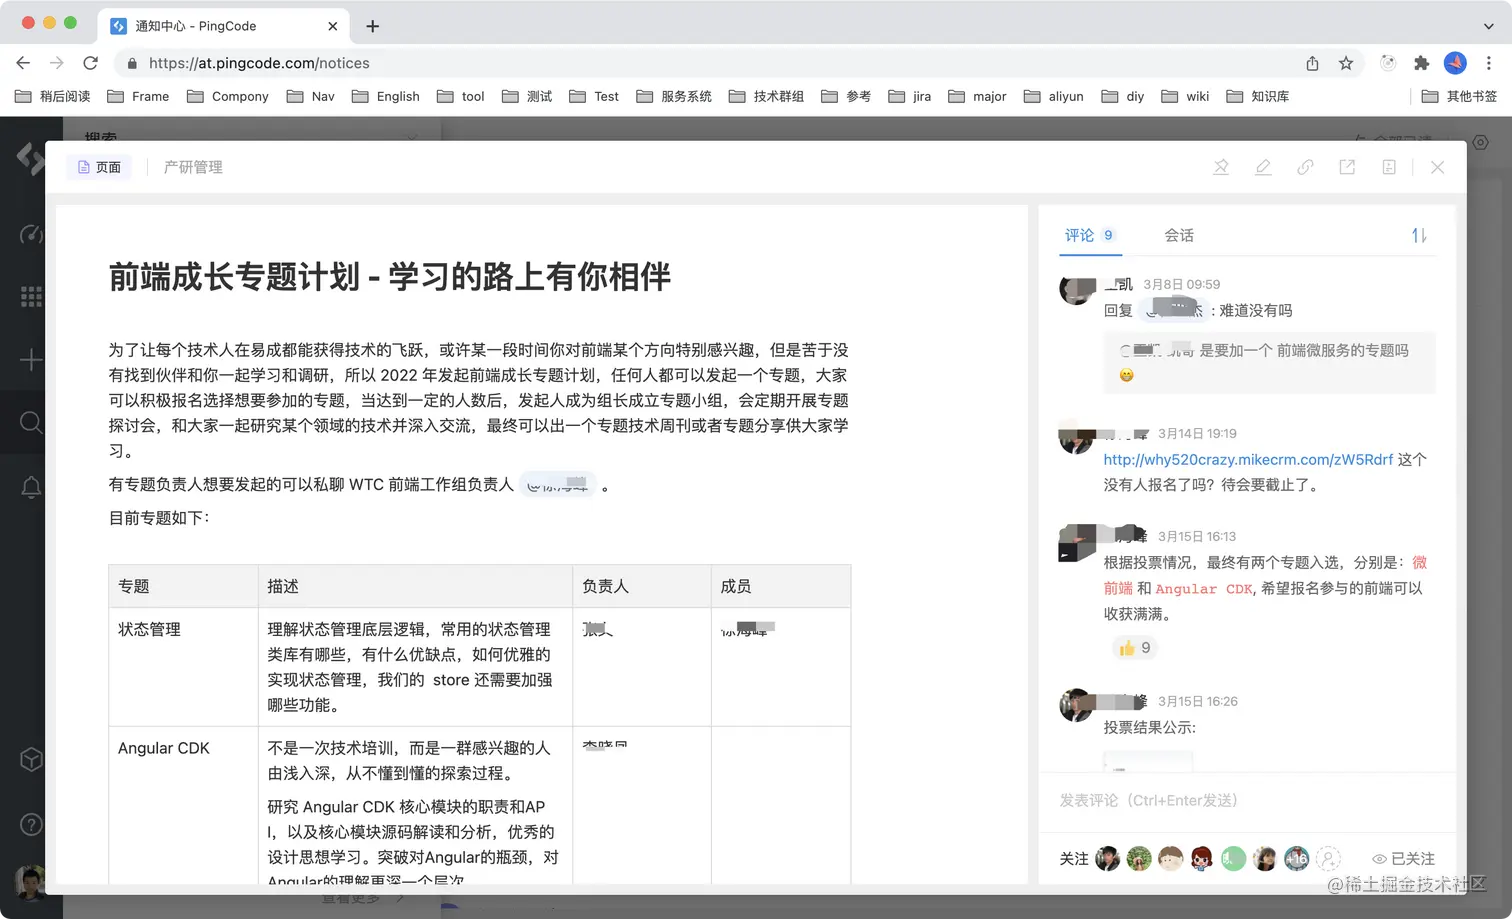Open help question mark icon in sidebar
The height and width of the screenshot is (919, 1512).
pyautogui.click(x=31, y=824)
